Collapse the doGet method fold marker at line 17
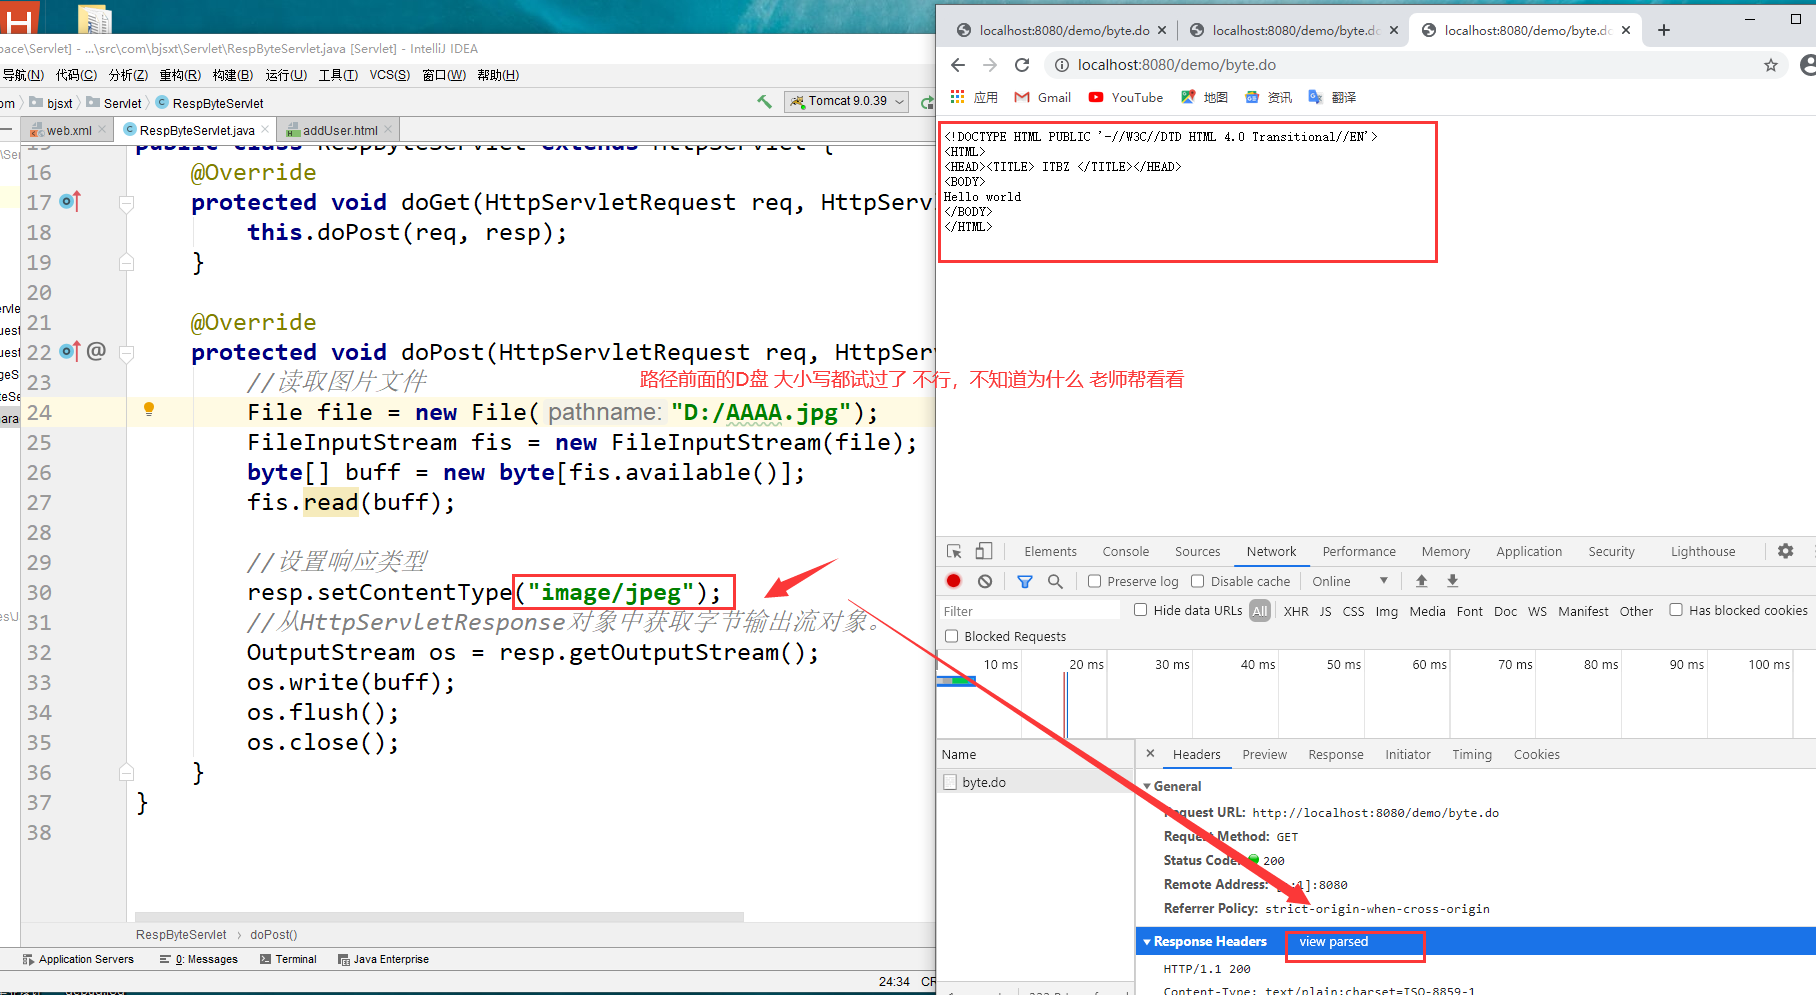 point(126,203)
